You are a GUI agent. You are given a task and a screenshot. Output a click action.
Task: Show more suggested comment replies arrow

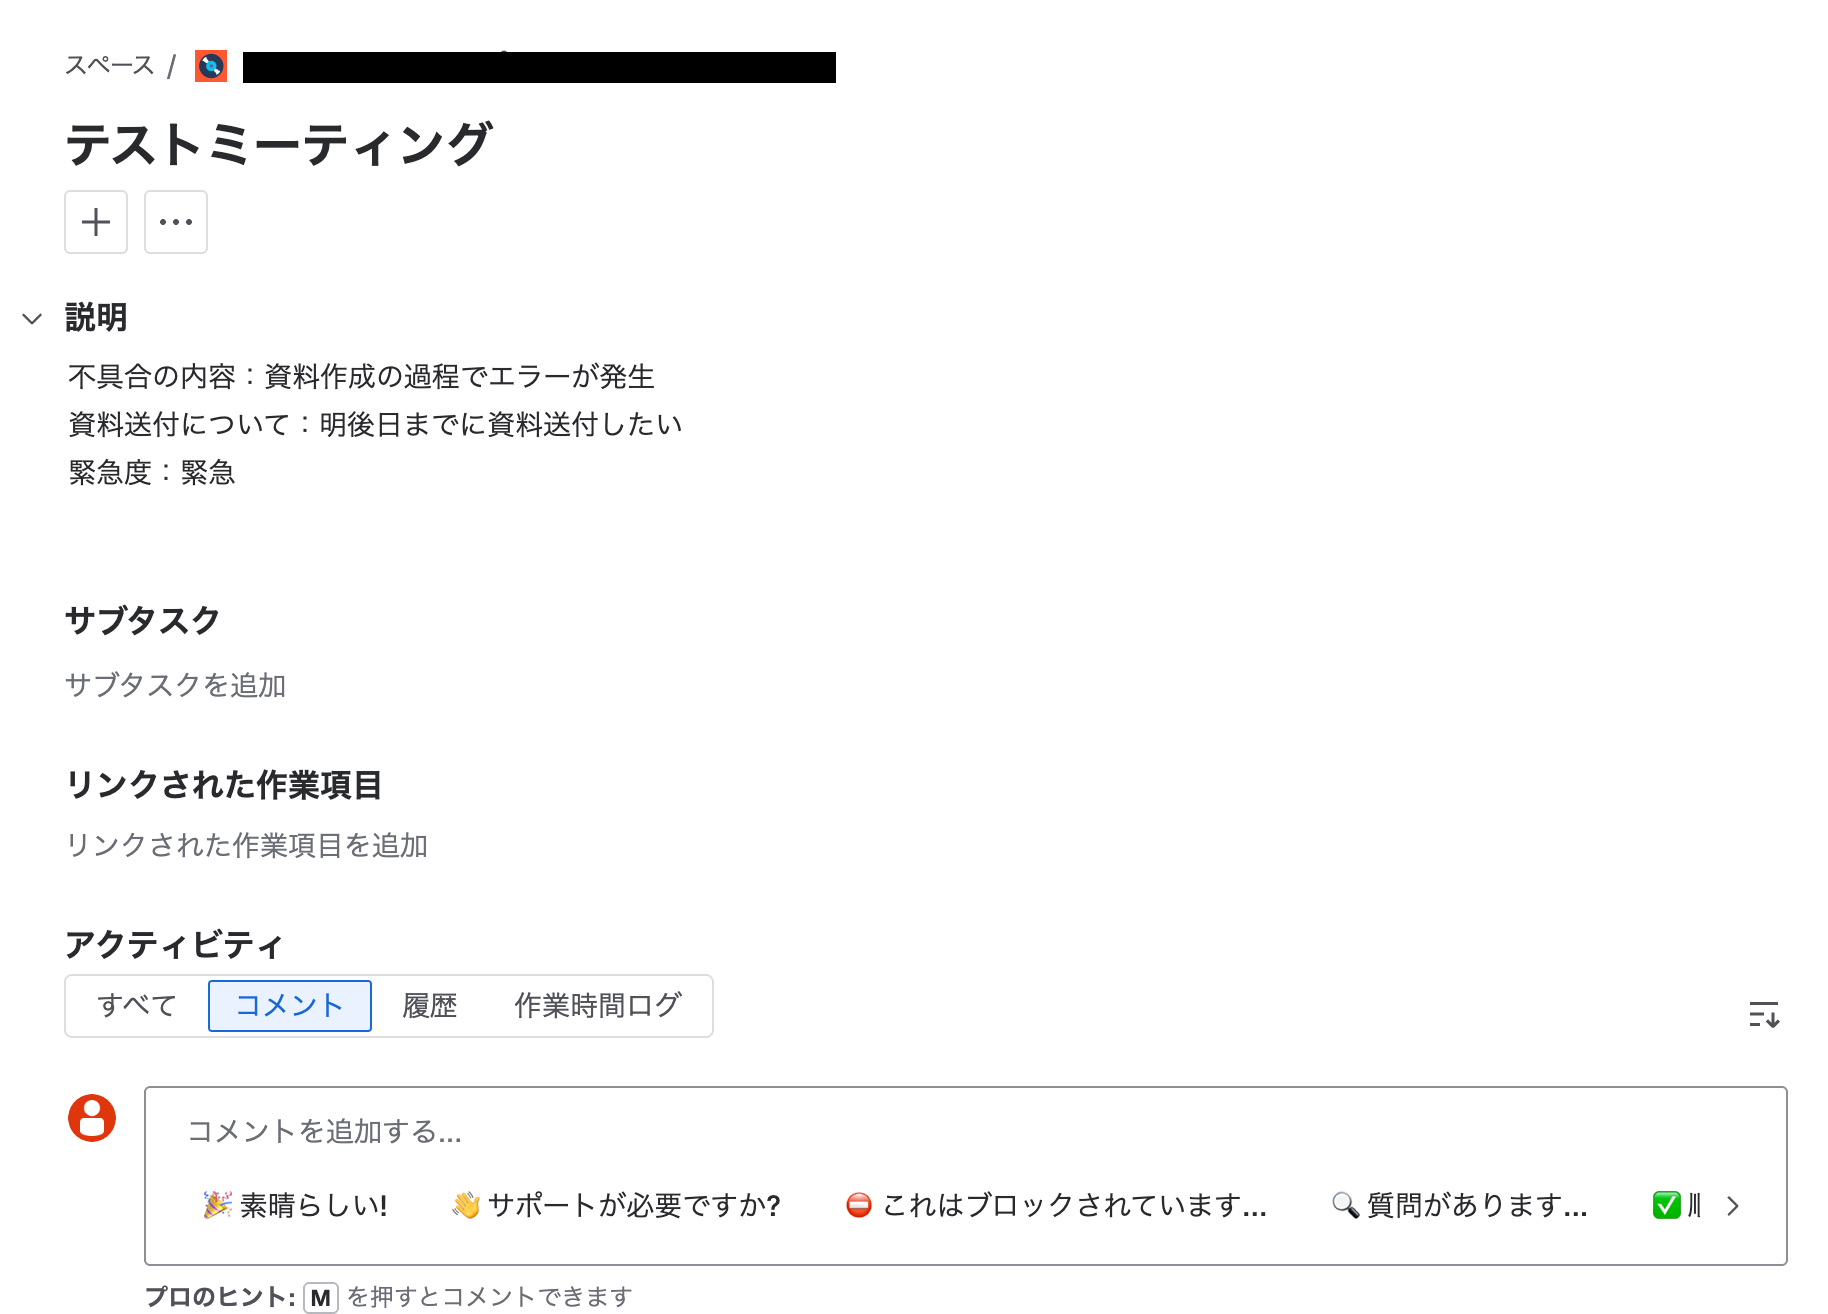[x=1733, y=1206]
